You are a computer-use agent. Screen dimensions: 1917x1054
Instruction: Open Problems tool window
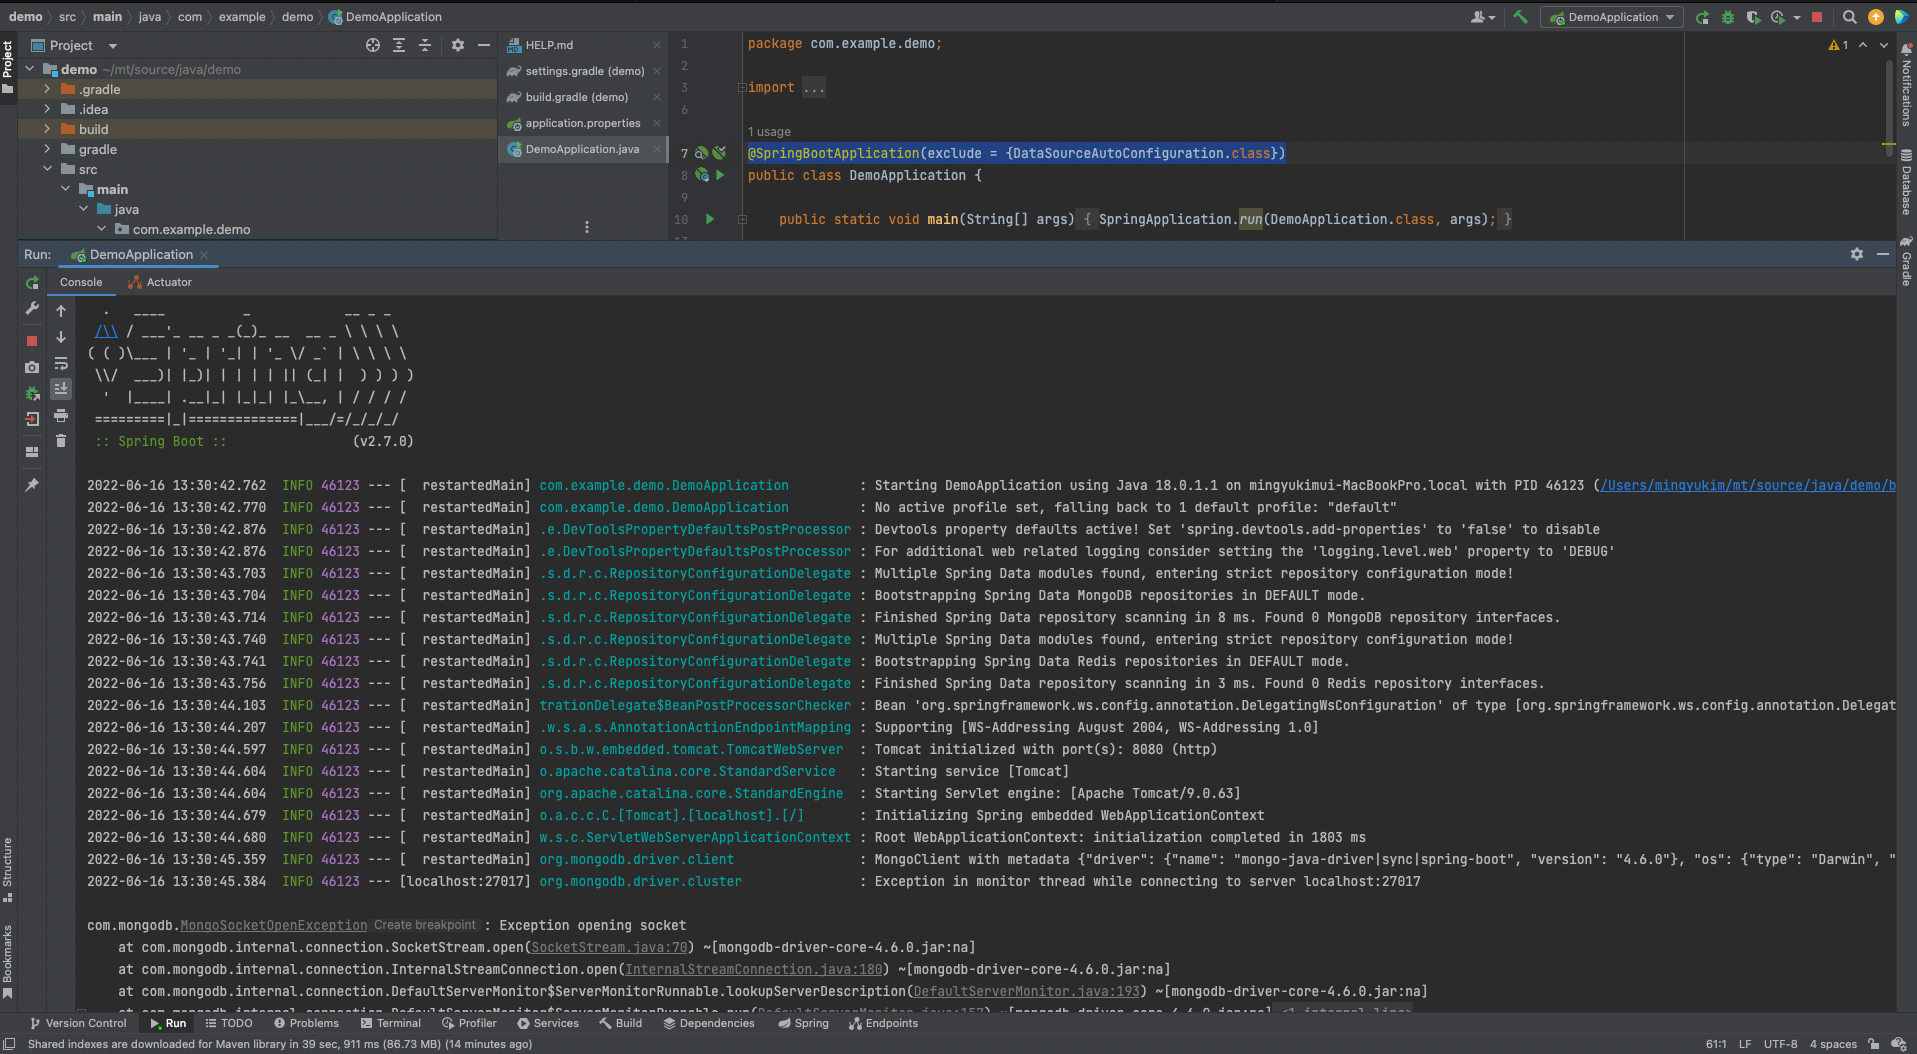(x=306, y=1023)
